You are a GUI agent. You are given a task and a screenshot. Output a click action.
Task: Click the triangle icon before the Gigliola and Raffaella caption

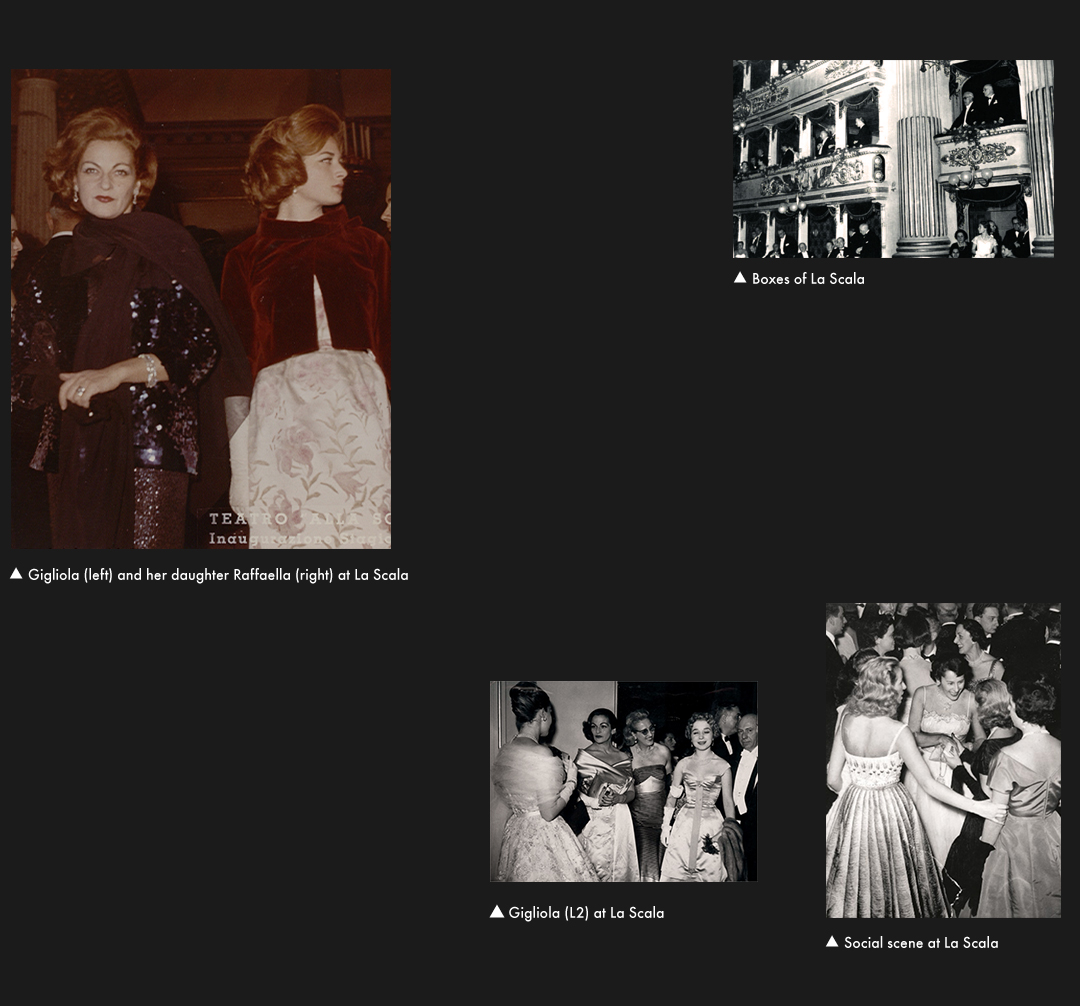pos(16,574)
